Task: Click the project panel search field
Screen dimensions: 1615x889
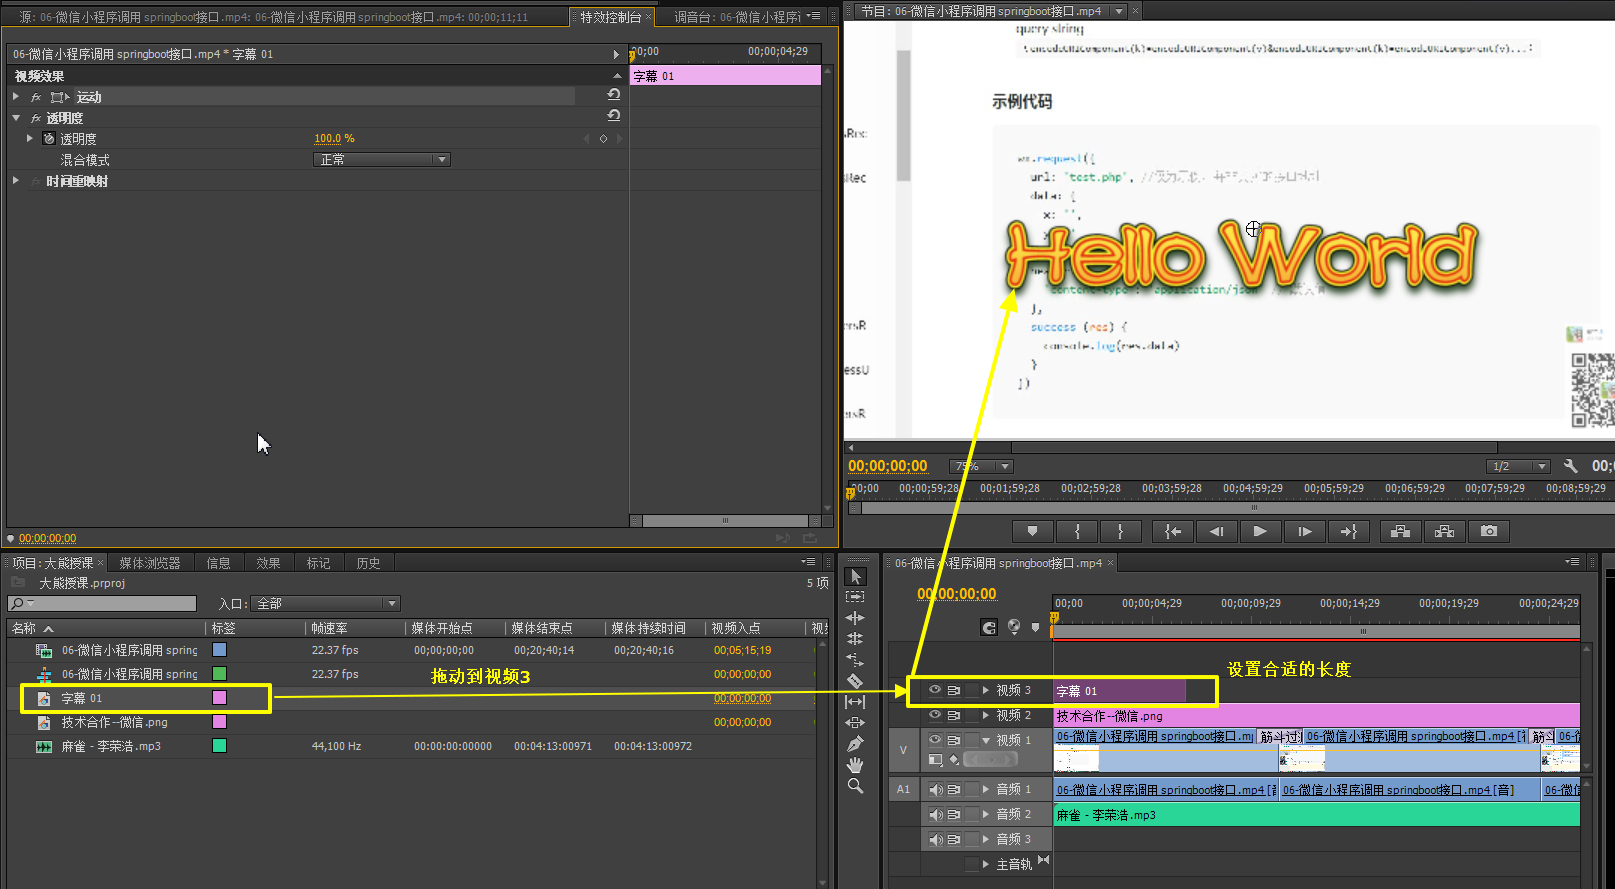Action: point(102,603)
